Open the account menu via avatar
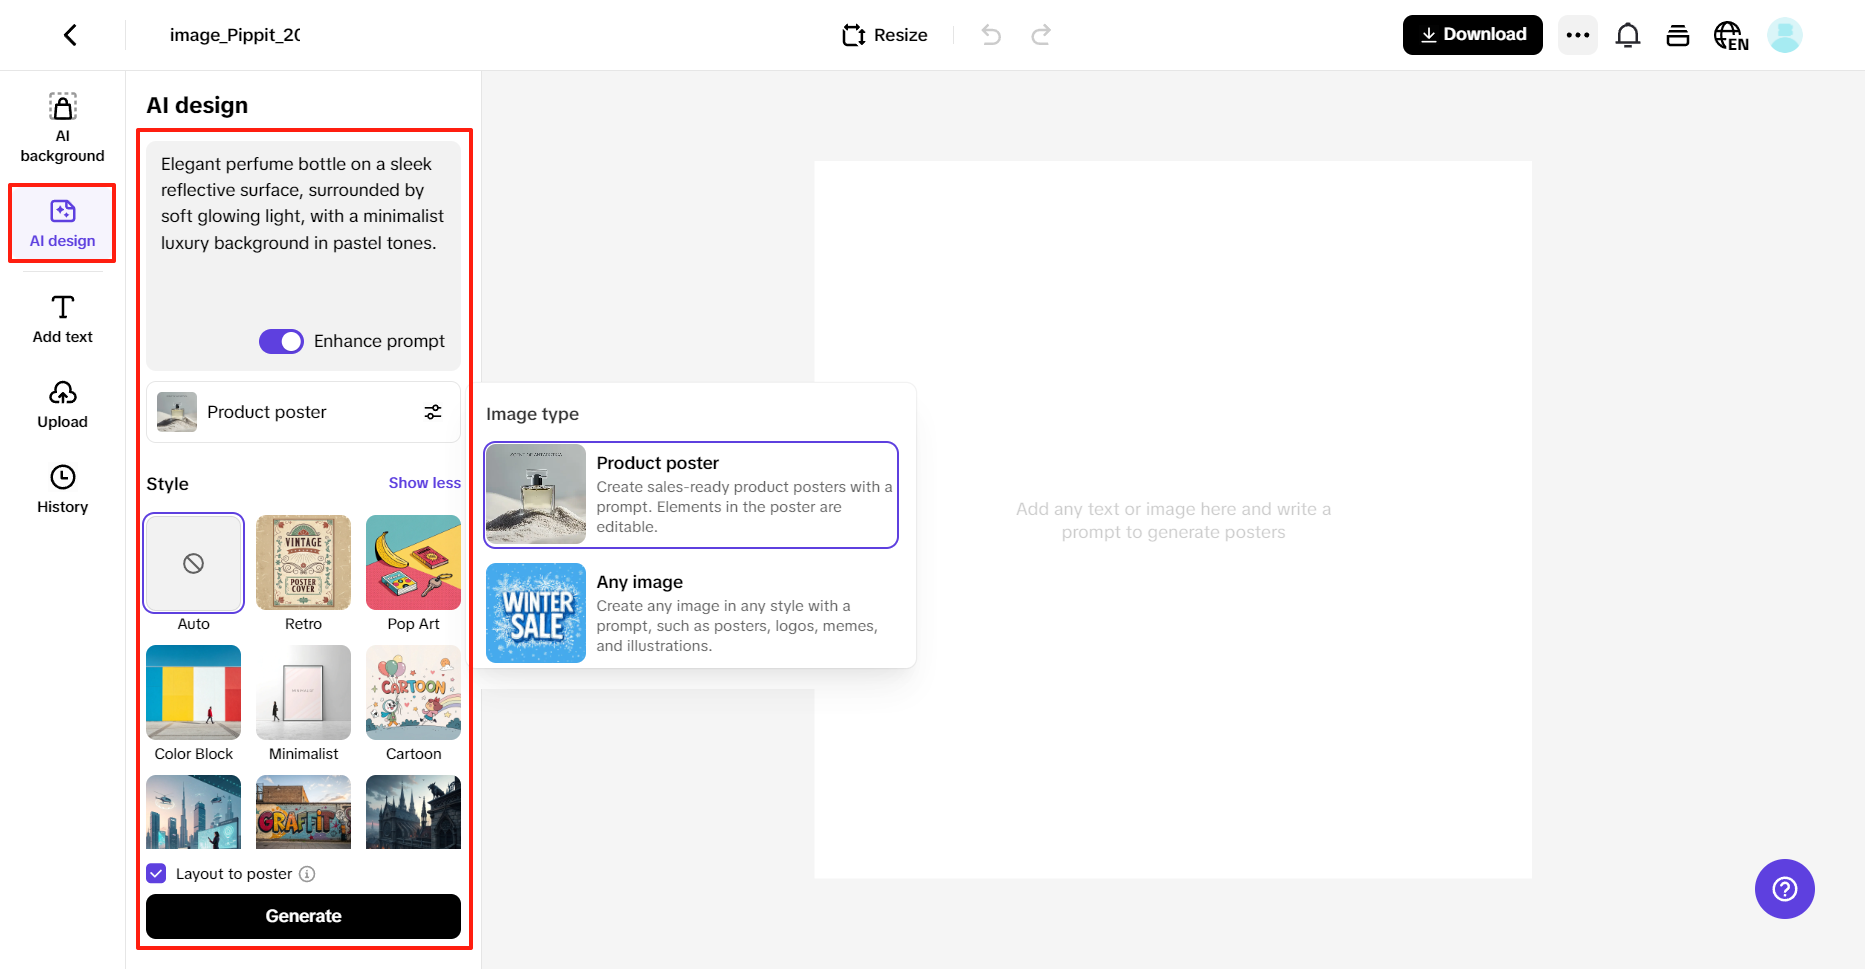The image size is (1865, 969). point(1785,34)
